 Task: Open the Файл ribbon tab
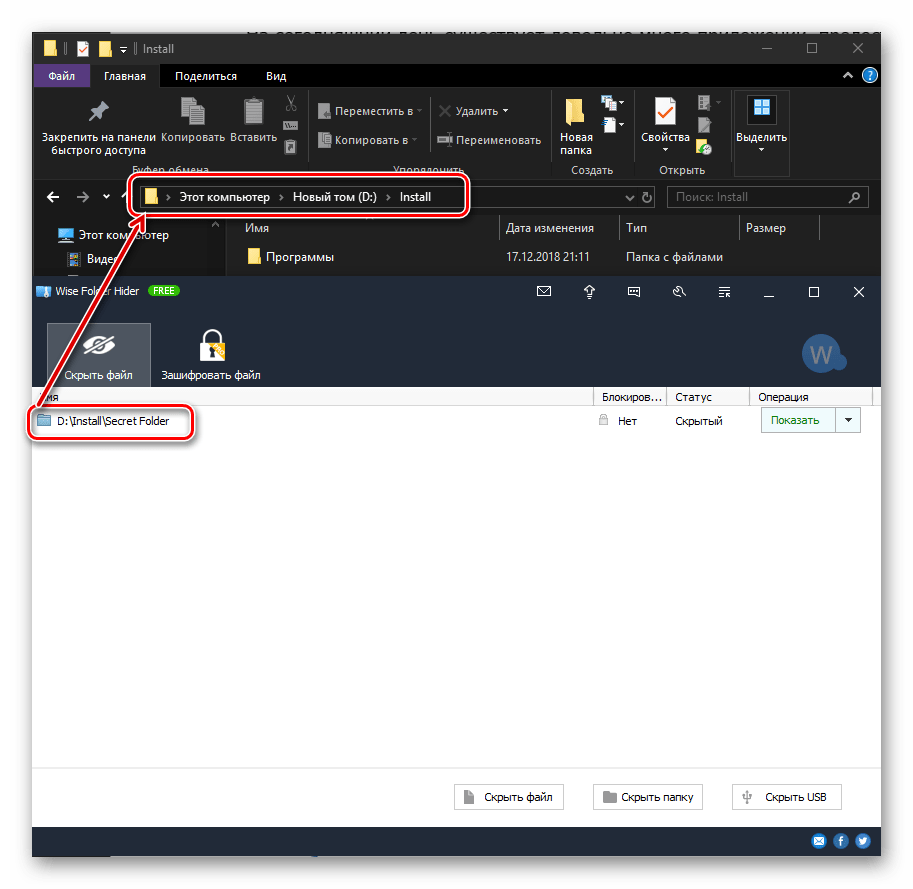tap(62, 76)
